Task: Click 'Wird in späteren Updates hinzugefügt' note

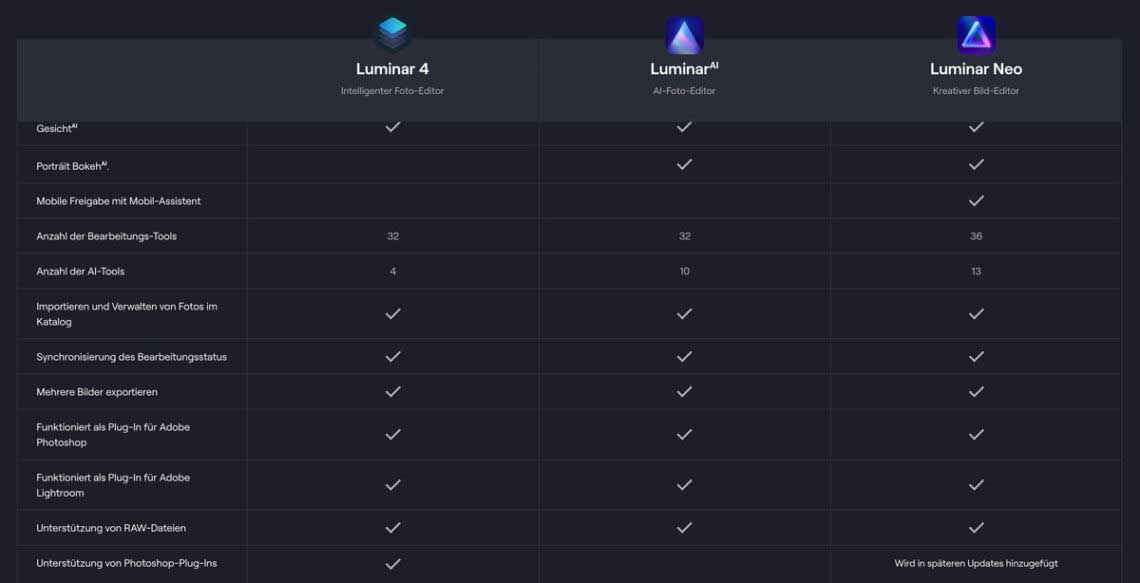Action: [976, 563]
